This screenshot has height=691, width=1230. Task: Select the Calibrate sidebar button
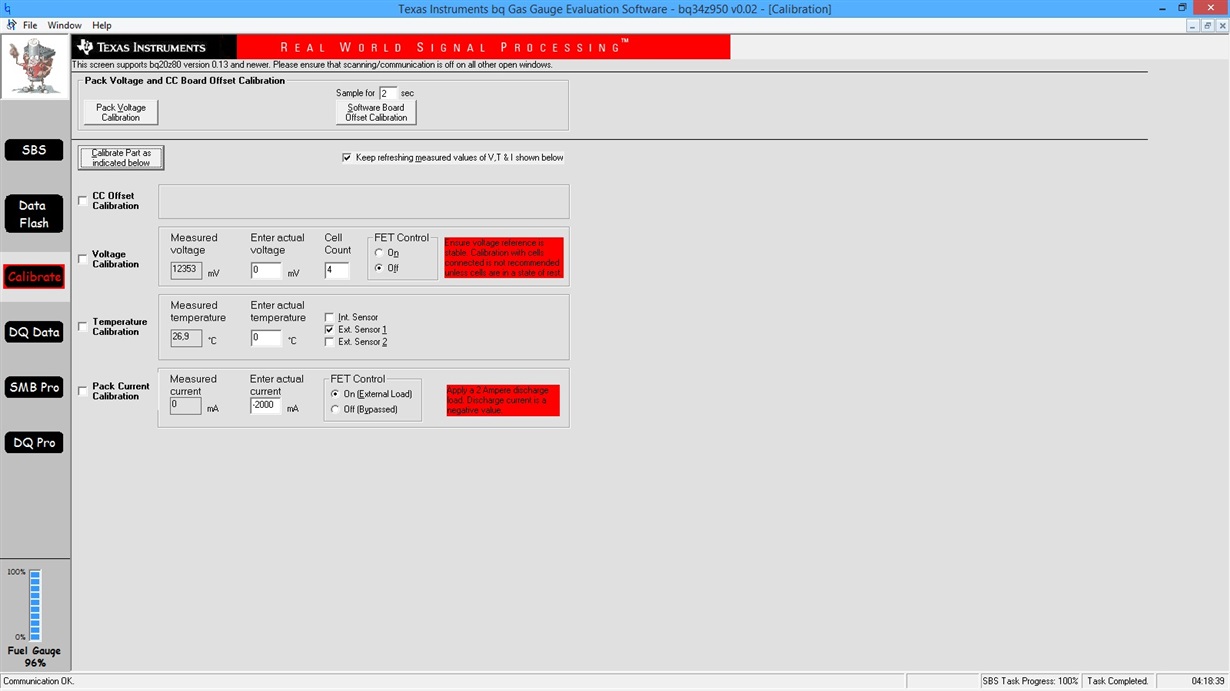click(x=34, y=277)
